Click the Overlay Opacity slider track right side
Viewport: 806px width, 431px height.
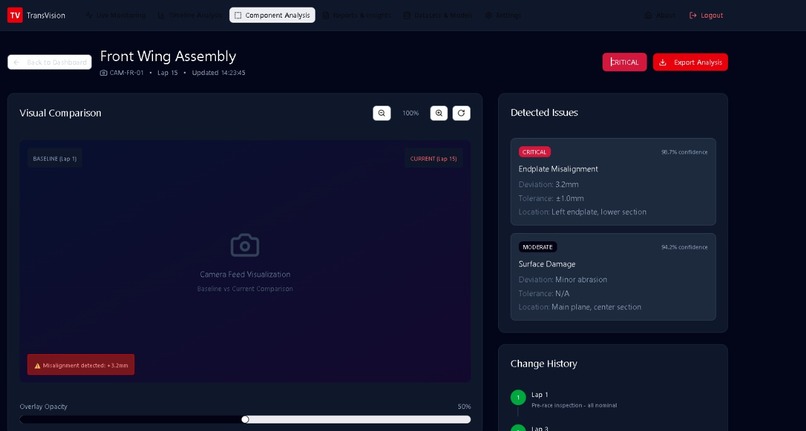tap(358, 420)
